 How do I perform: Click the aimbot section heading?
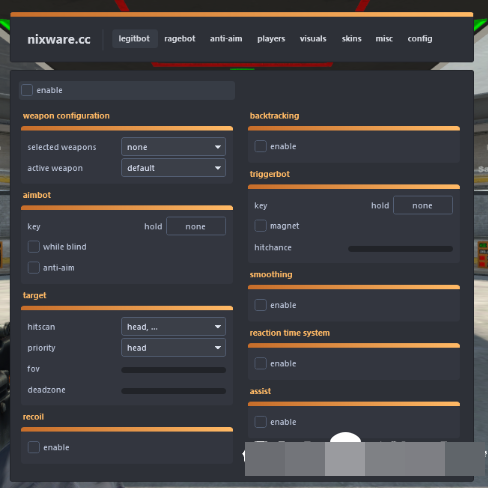[37, 195]
